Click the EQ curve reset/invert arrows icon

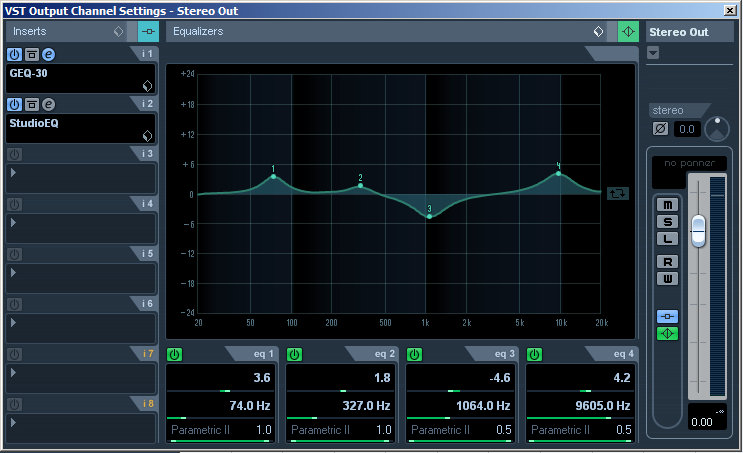[617, 193]
